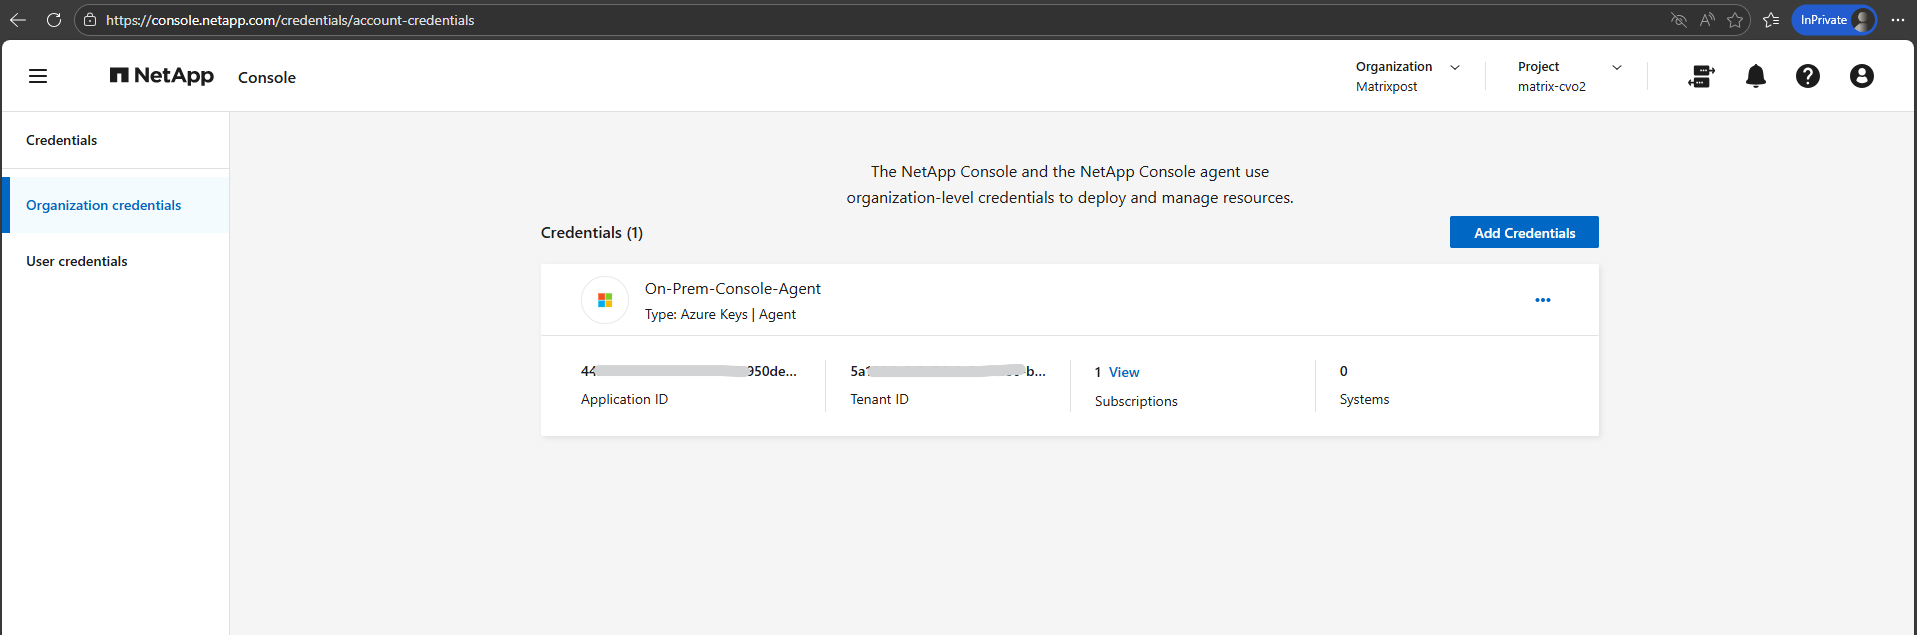Add this page to browser favorites

(1735, 20)
